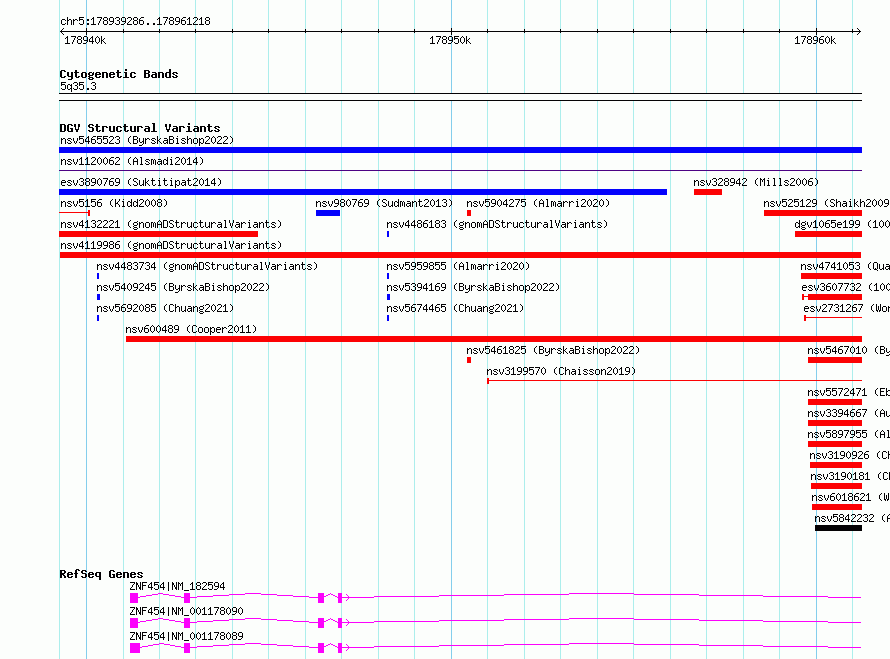Image resolution: width=890 pixels, height=659 pixels.
Task: Click the DGV Structural Variants track title
Action: [140, 128]
